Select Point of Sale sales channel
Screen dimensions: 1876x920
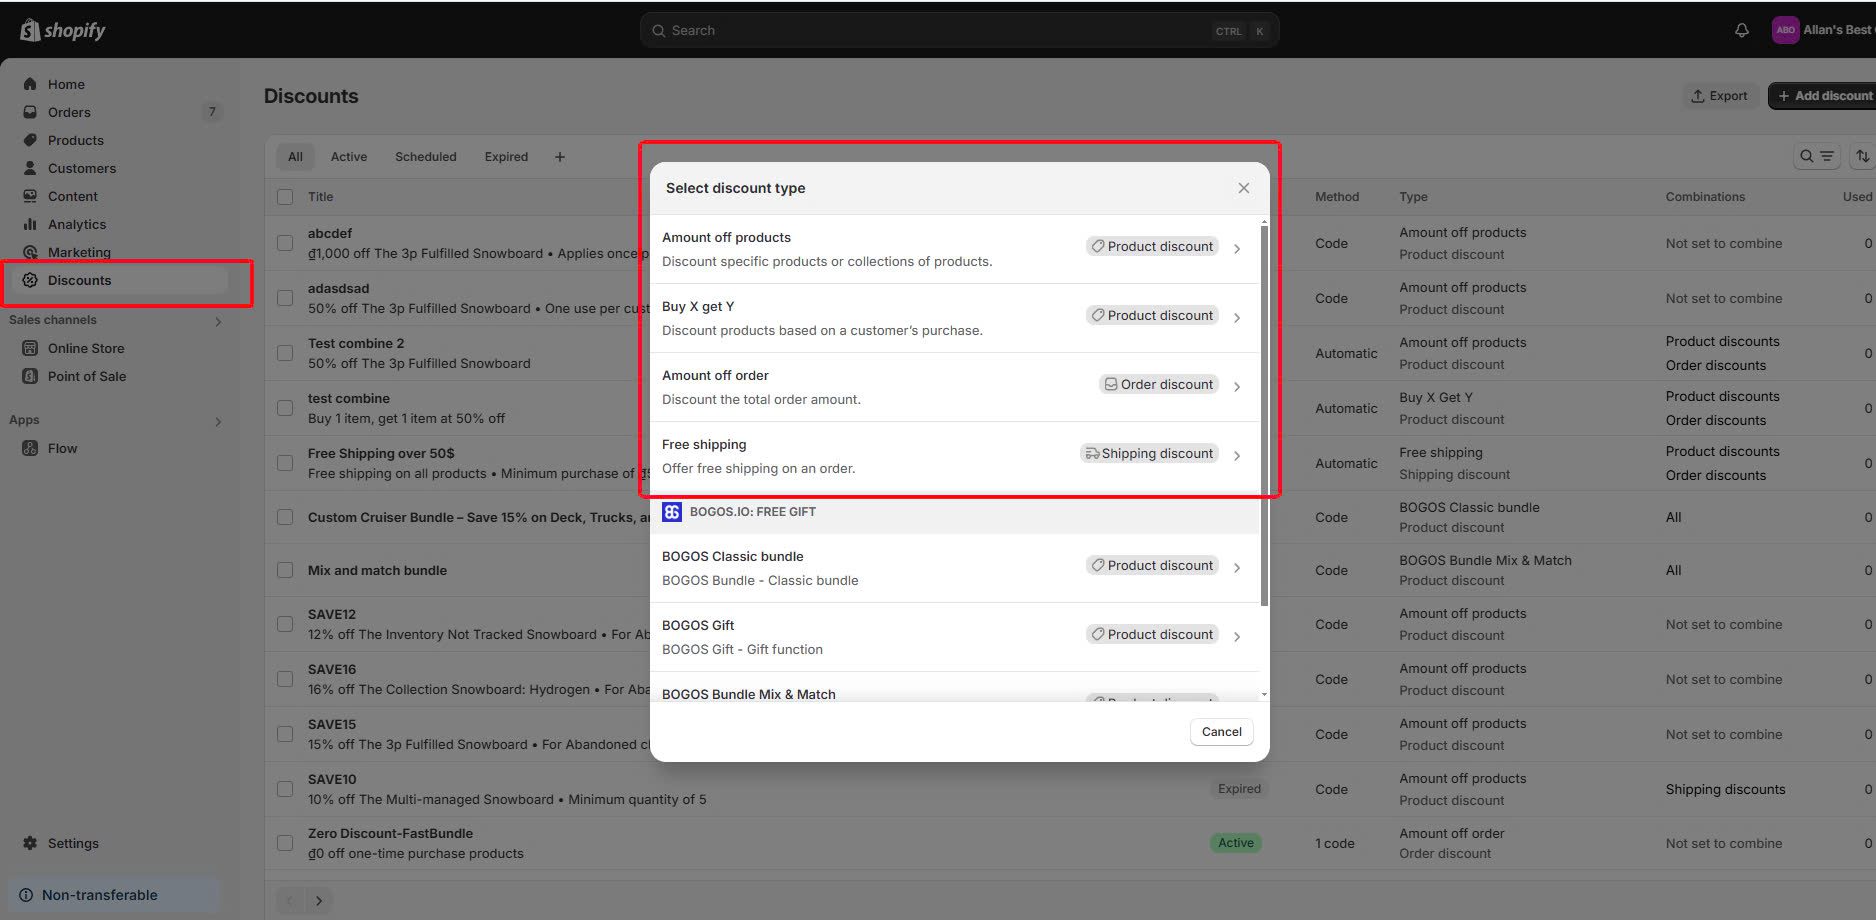tap(88, 376)
